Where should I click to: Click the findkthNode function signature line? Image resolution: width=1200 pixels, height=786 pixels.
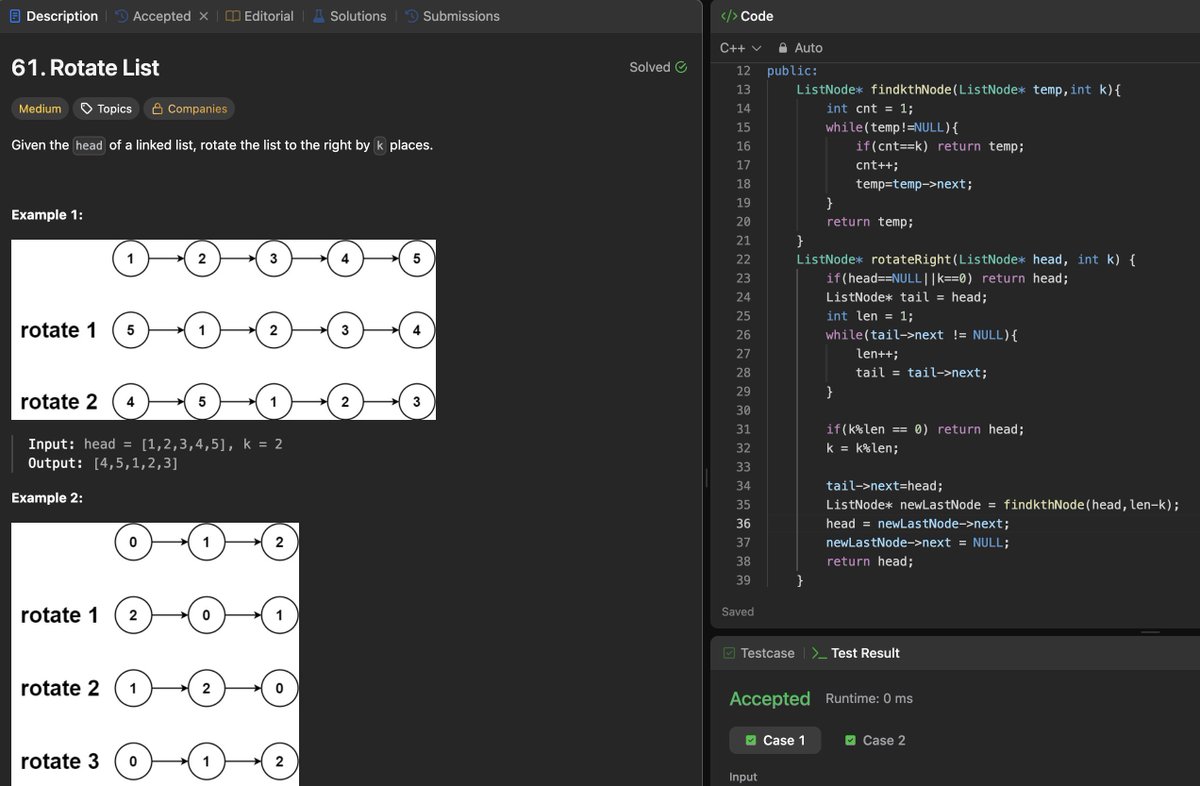point(959,90)
